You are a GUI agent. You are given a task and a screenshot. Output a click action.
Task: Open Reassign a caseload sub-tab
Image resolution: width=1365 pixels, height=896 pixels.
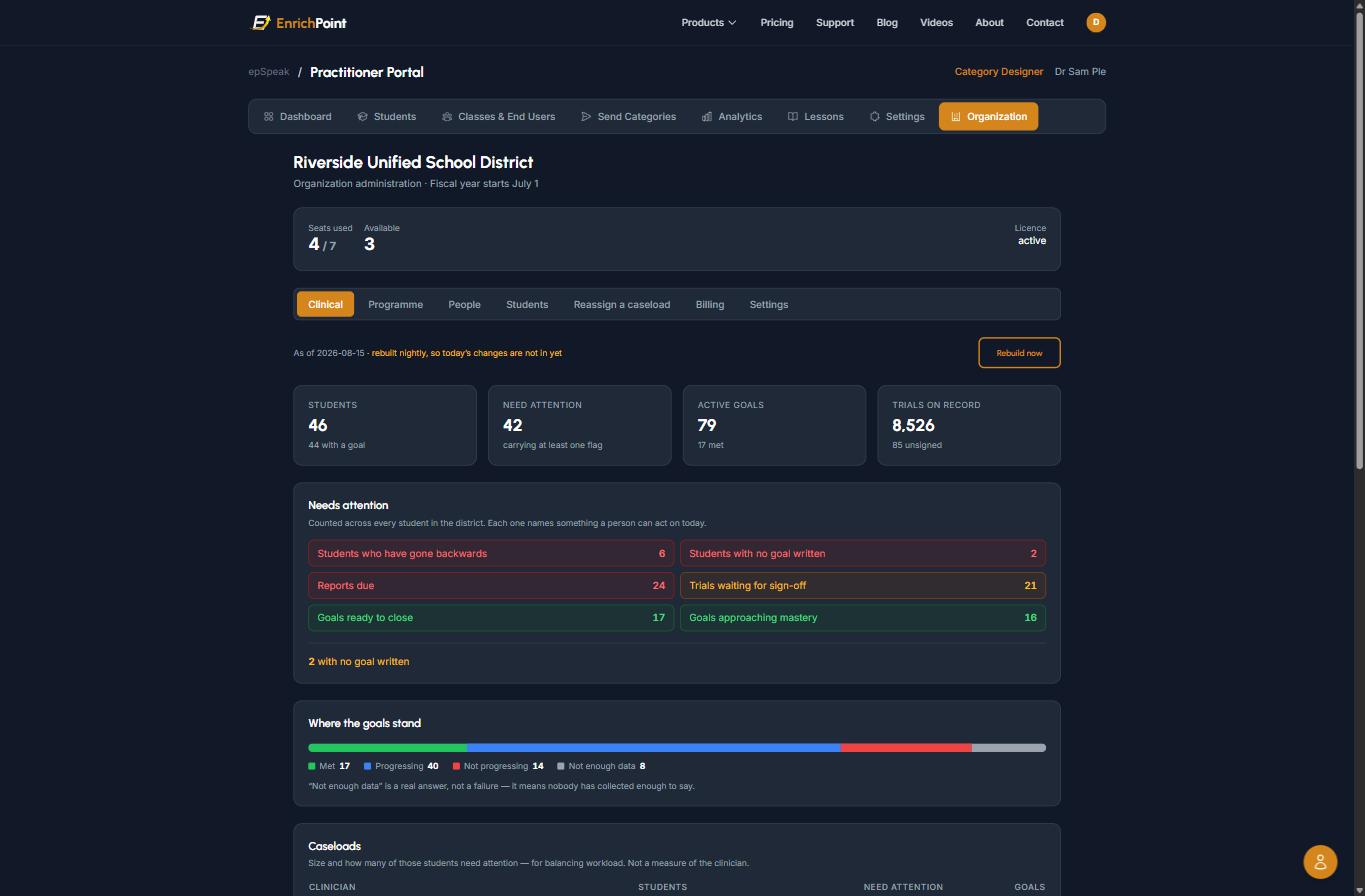pos(622,304)
